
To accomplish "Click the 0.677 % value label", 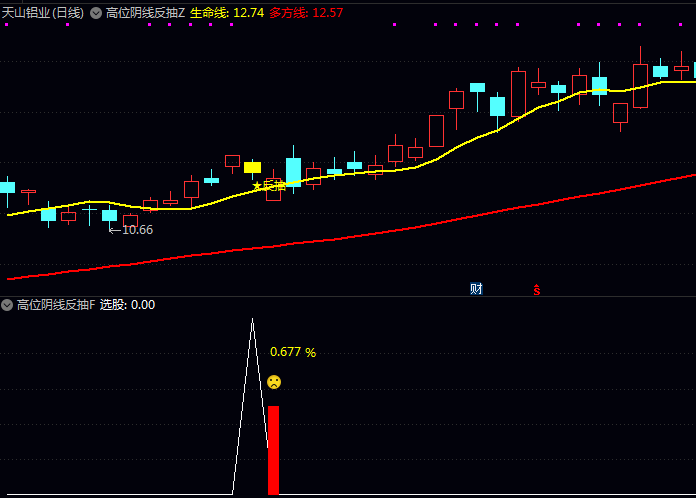I will (x=293, y=352).
